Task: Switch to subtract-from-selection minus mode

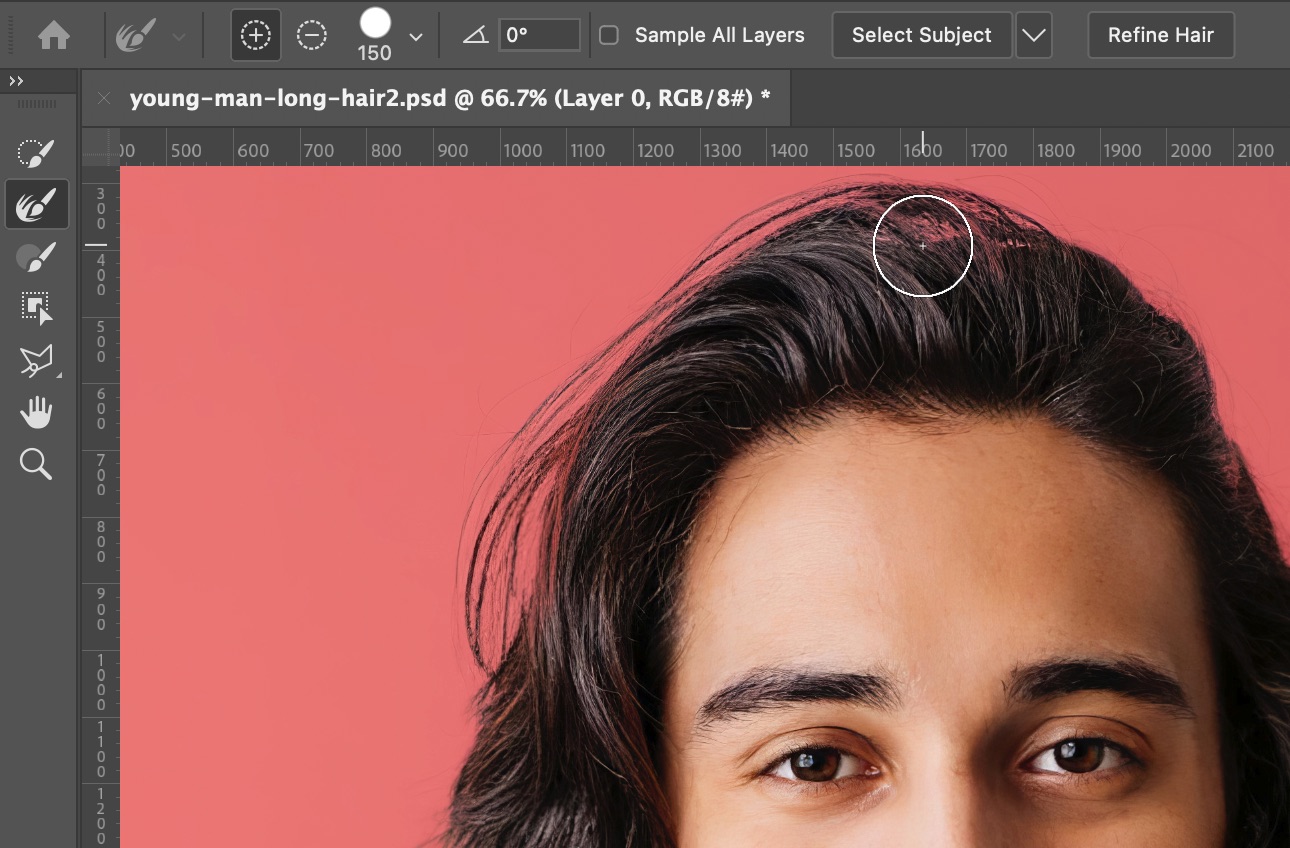Action: pos(312,35)
